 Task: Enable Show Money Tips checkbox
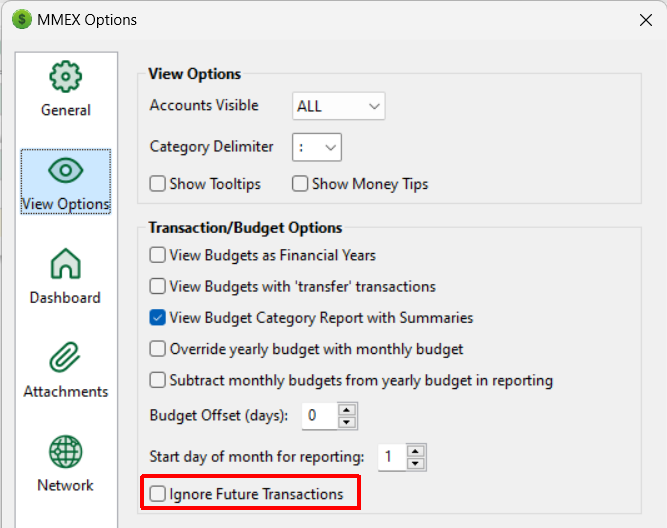[x=300, y=184]
